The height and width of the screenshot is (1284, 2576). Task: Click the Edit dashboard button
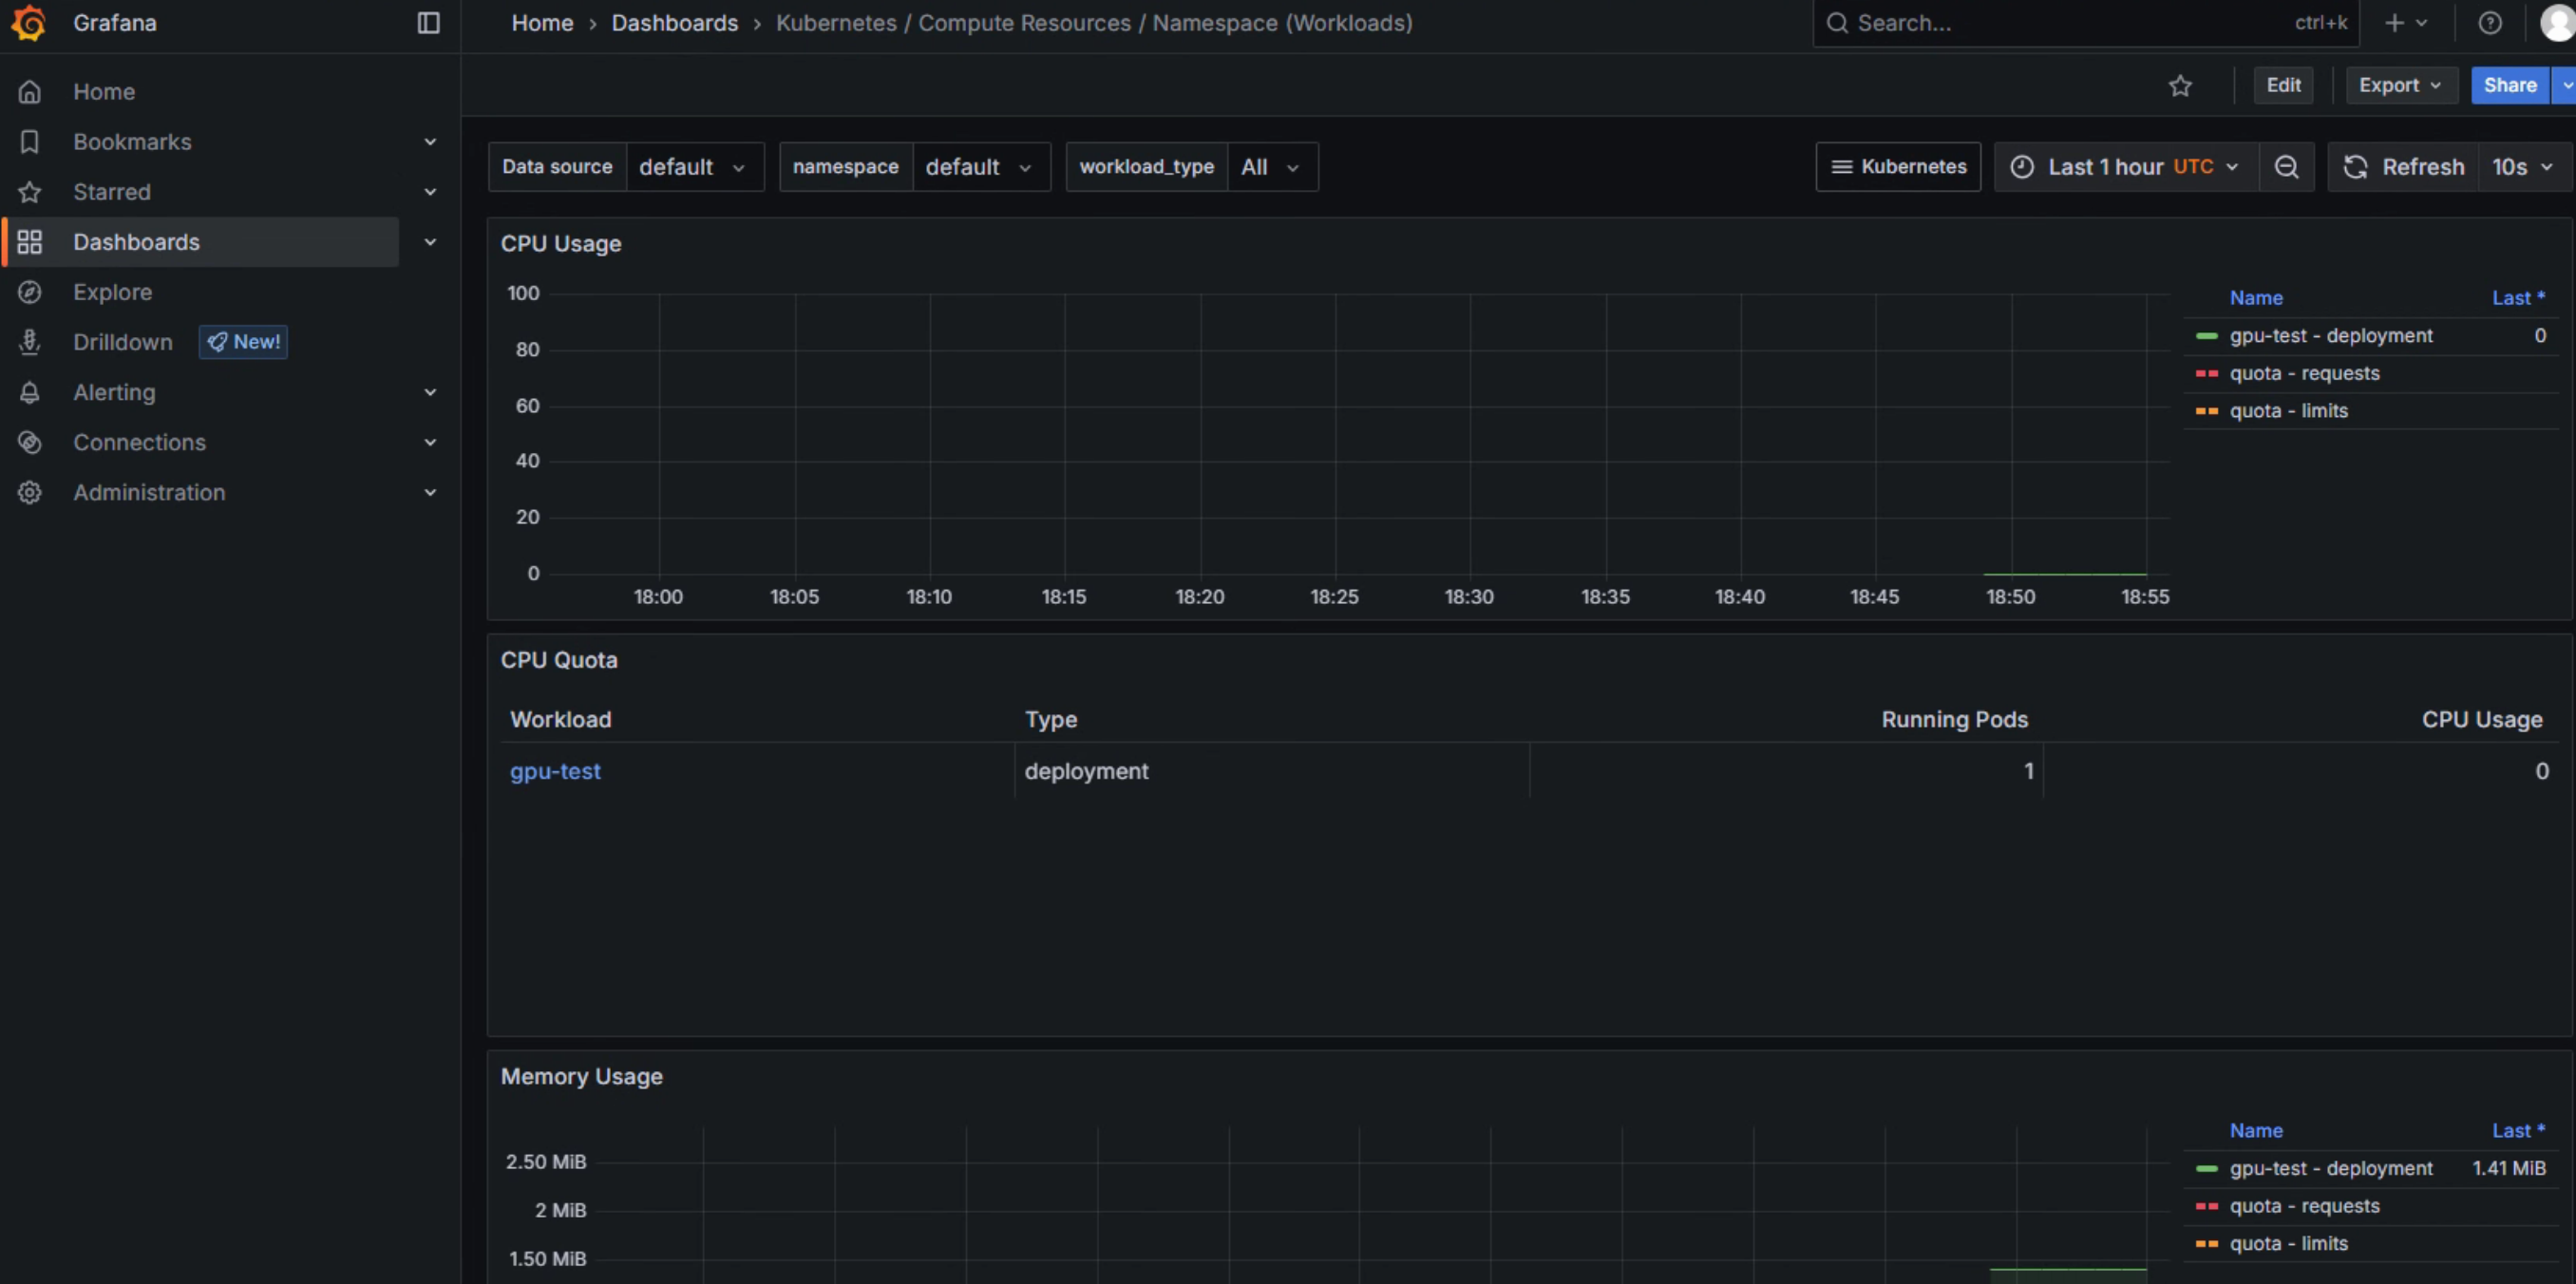click(x=2283, y=86)
